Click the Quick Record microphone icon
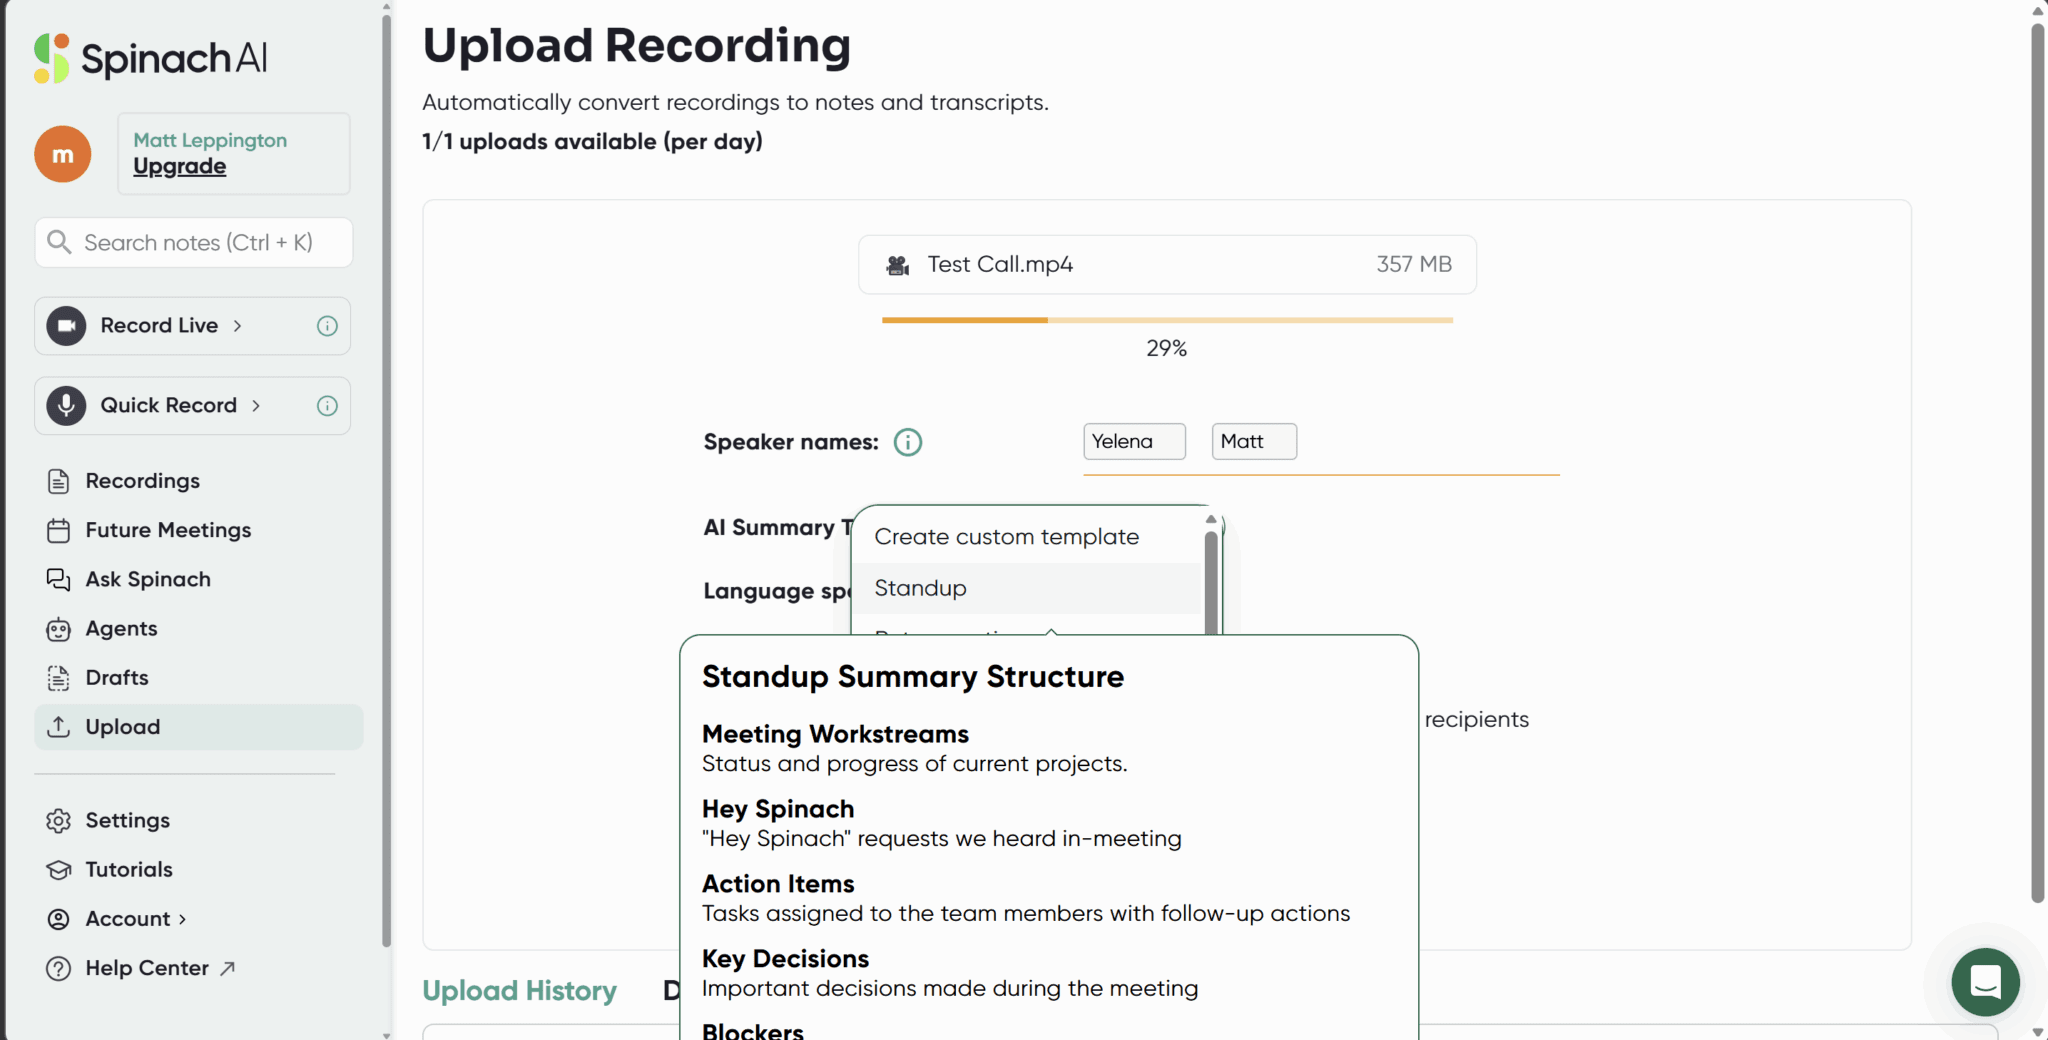Image resolution: width=2048 pixels, height=1040 pixels. [x=66, y=406]
